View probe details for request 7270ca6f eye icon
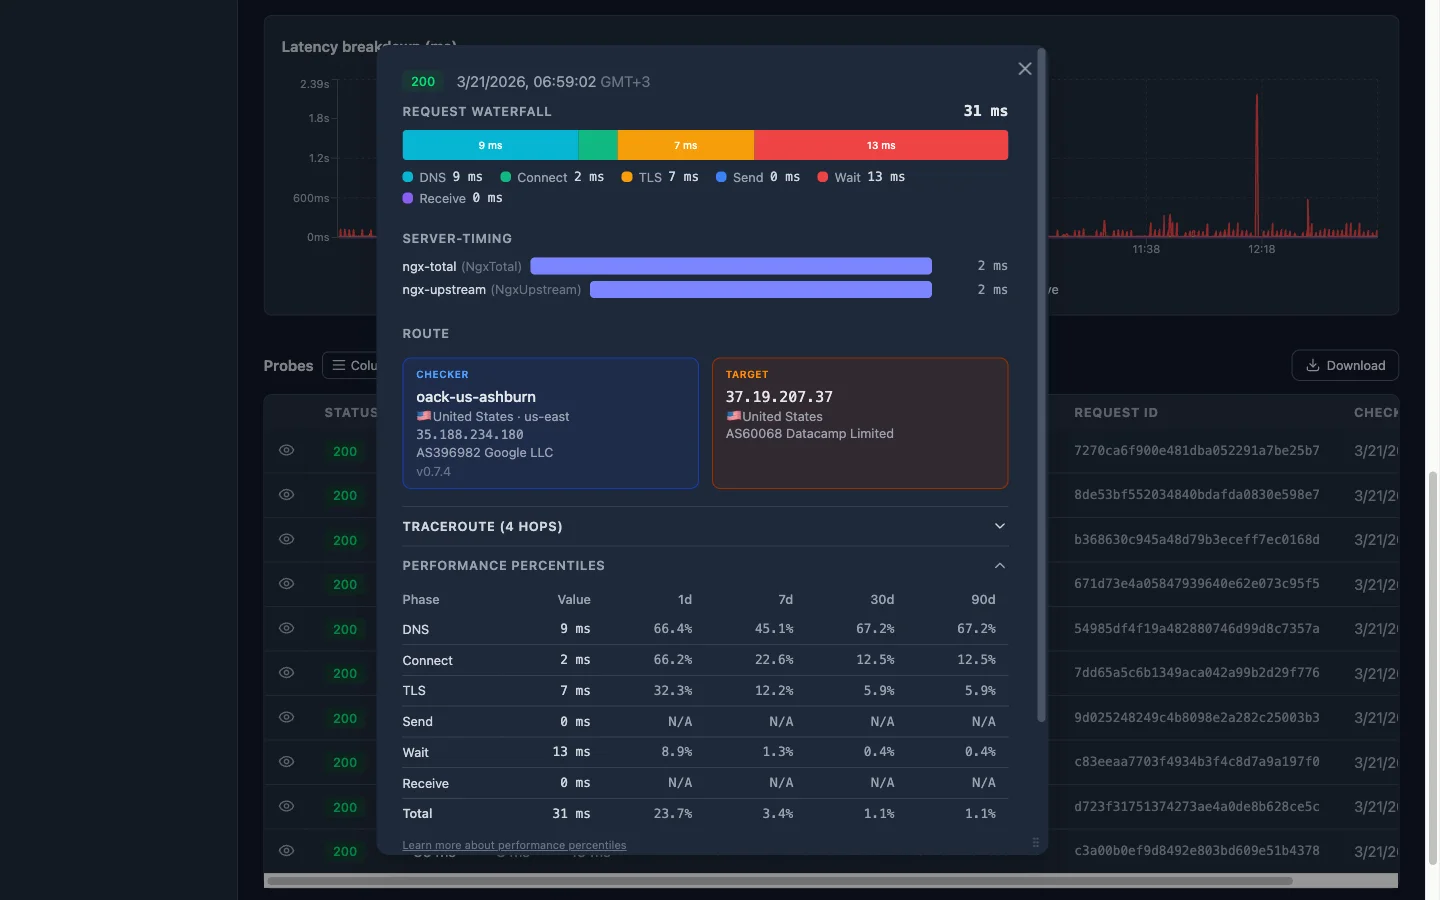The height and width of the screenshot is (900, 1440). point(286,451)
